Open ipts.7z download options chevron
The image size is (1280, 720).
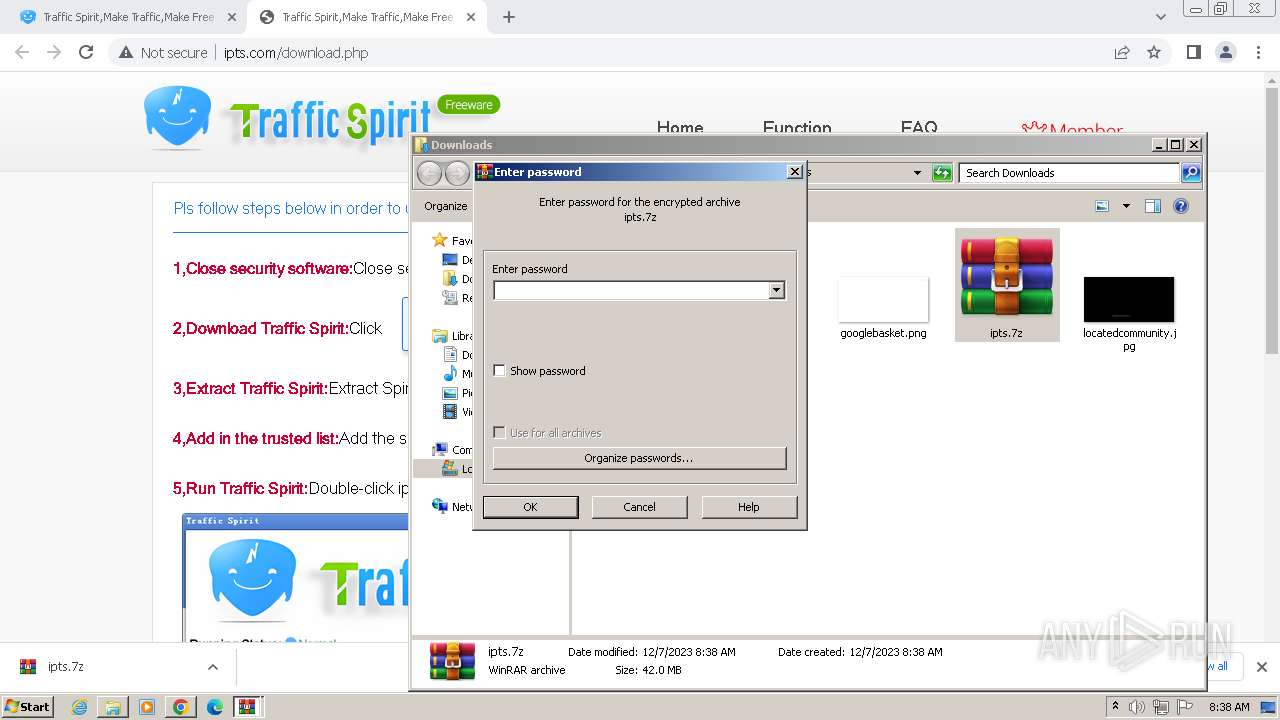pyautogui.click(x=212, y=667)
